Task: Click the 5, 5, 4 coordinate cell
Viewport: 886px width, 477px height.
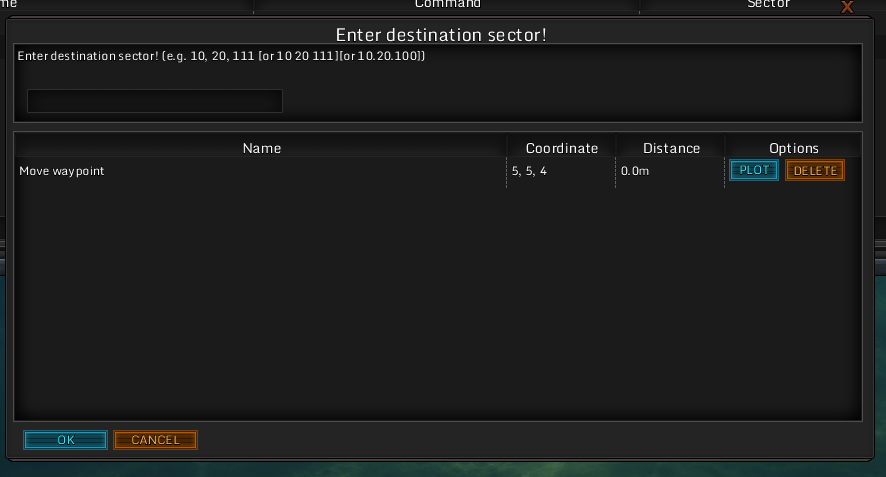Action: point(529,171)
